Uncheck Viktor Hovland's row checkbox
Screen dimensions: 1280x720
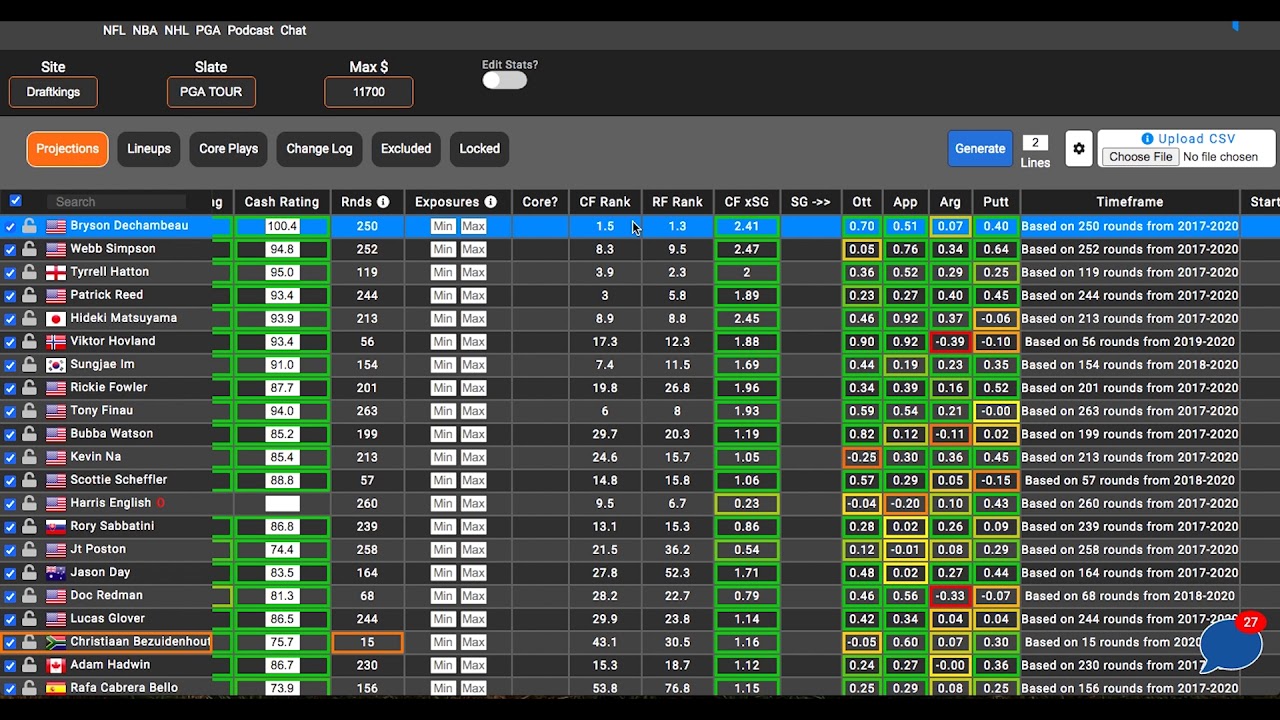click(x=10, y=342)
